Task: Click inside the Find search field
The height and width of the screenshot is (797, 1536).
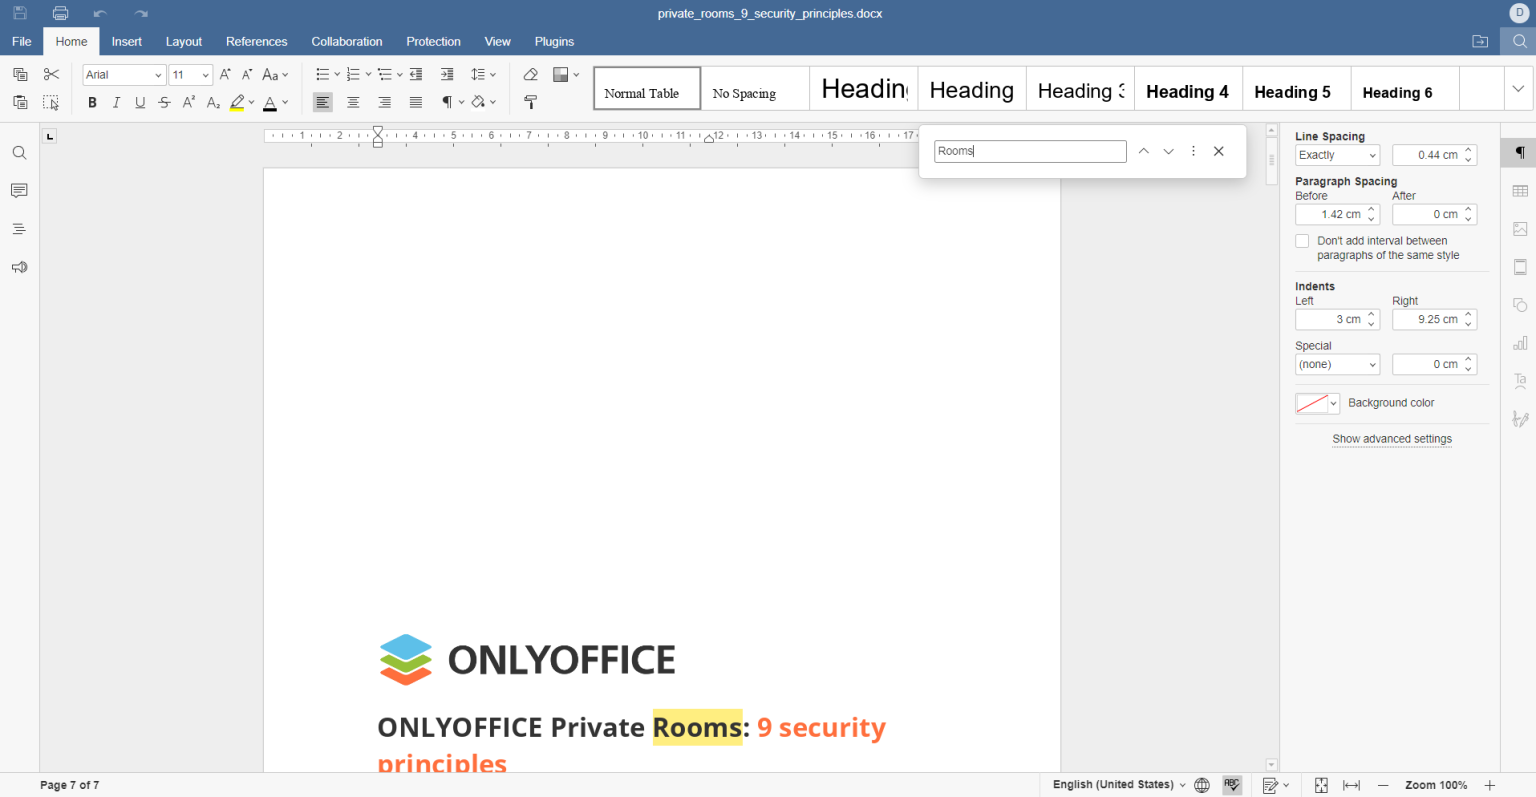Action: 1029,151
